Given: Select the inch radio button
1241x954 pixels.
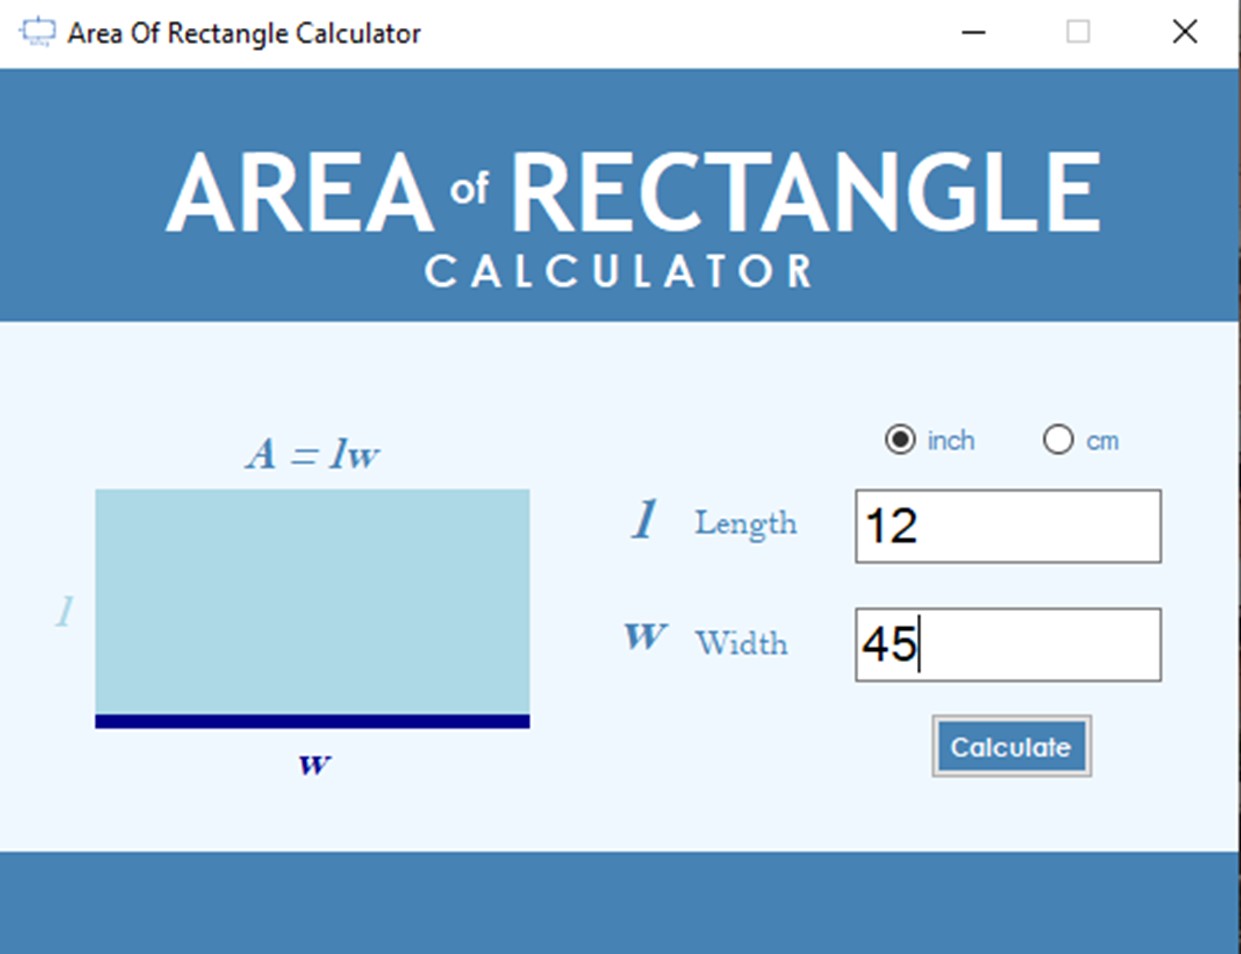Looking at the screenshot, I should coord(900,440).
